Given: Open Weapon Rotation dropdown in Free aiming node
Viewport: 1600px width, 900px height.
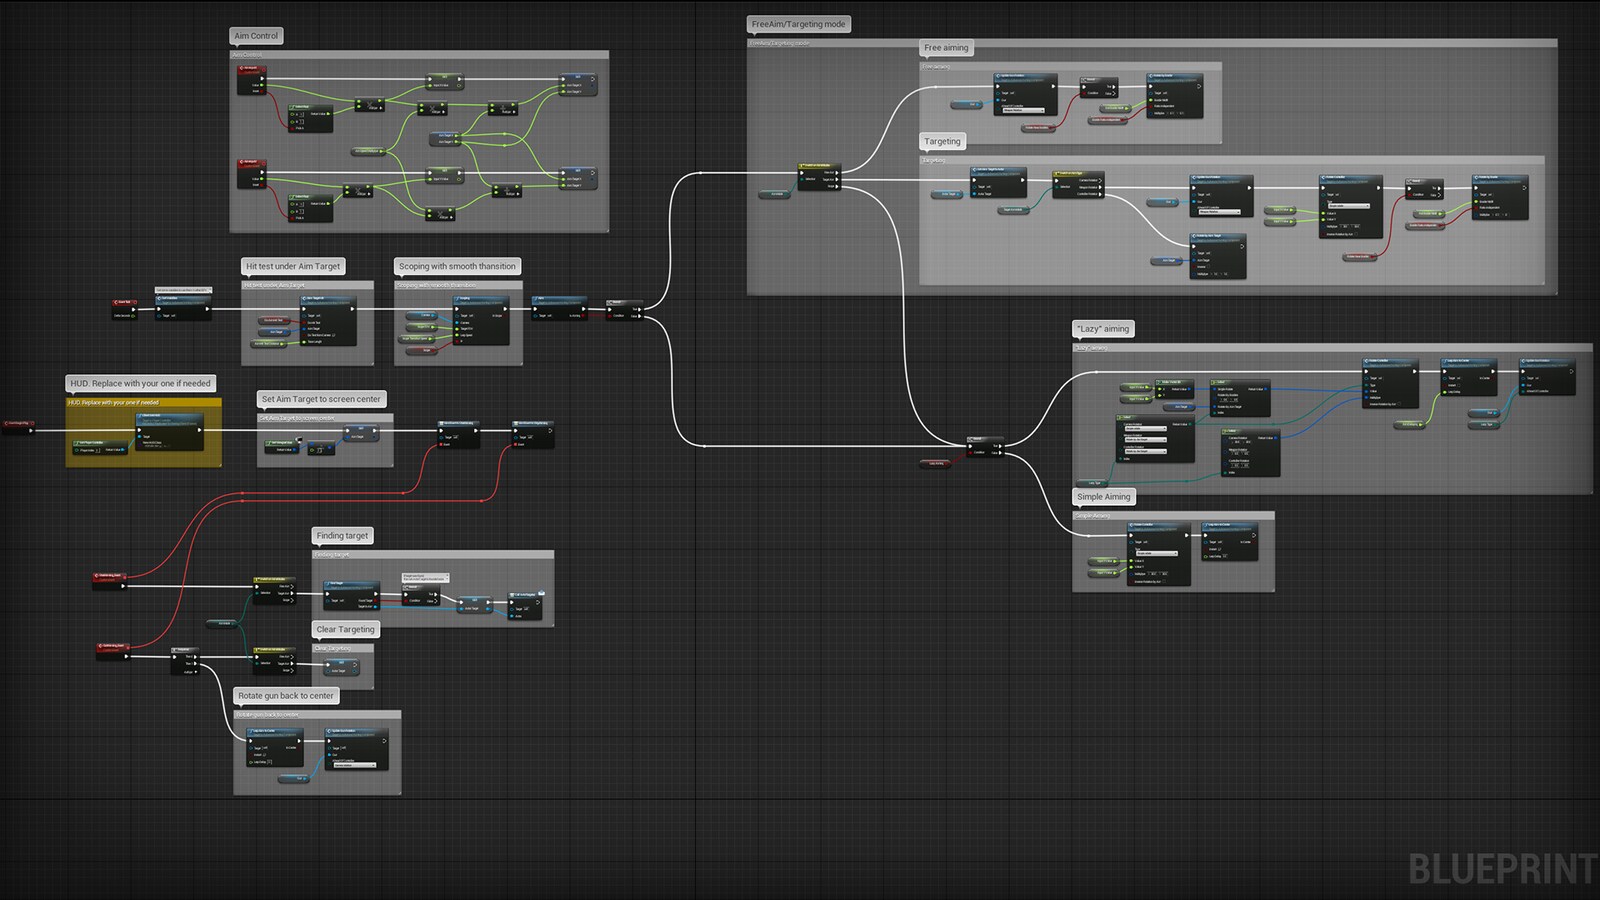Looking at the screenshot, I should tap(1022, 110).
